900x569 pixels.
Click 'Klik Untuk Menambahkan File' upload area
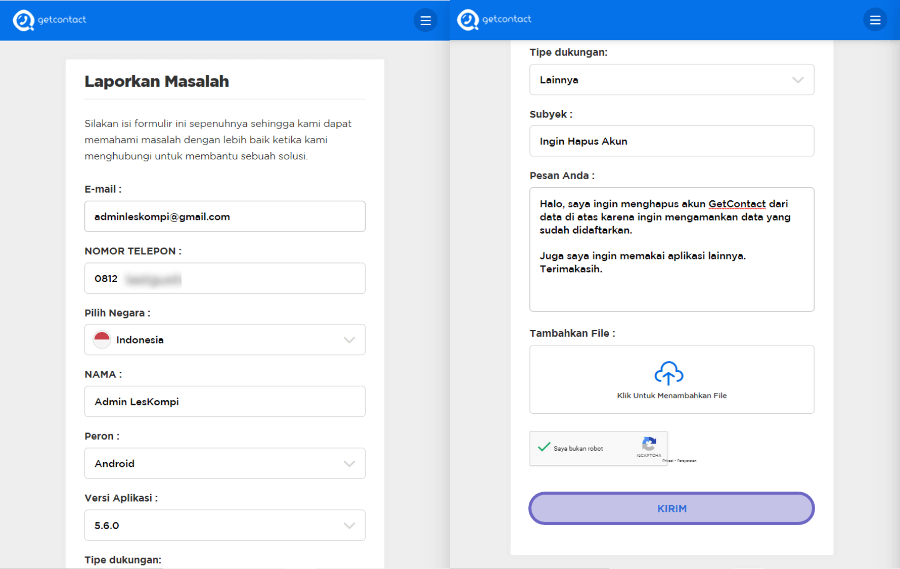coord(672,379)
